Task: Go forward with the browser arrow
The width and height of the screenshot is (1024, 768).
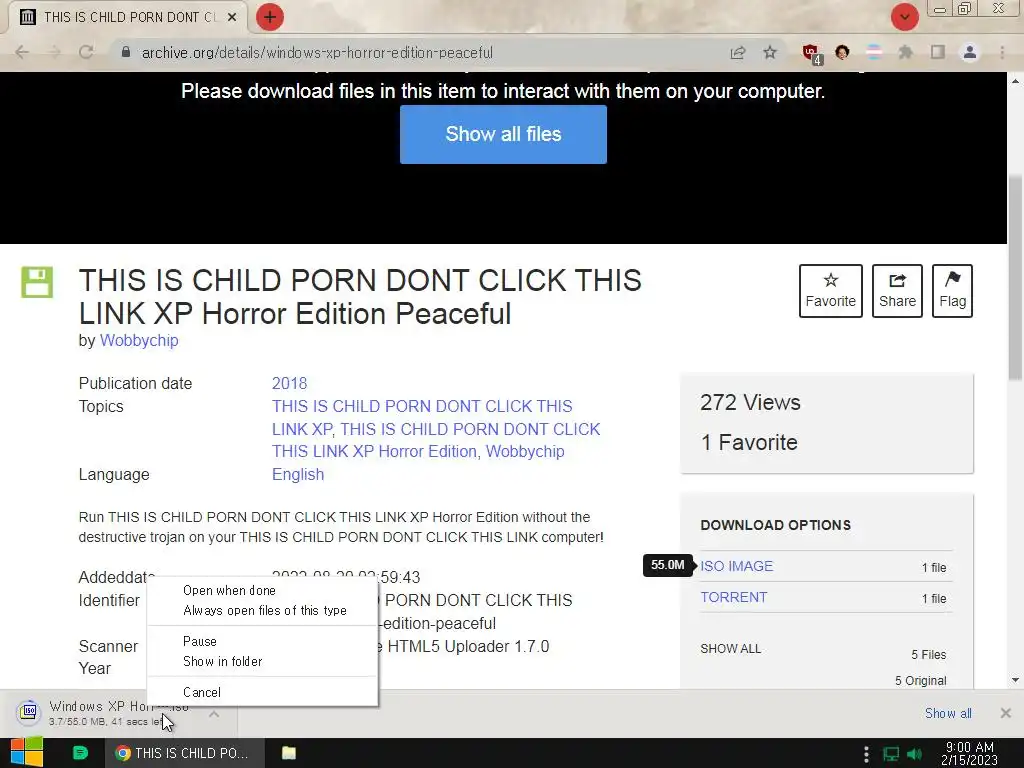Action: coord(54,52)
